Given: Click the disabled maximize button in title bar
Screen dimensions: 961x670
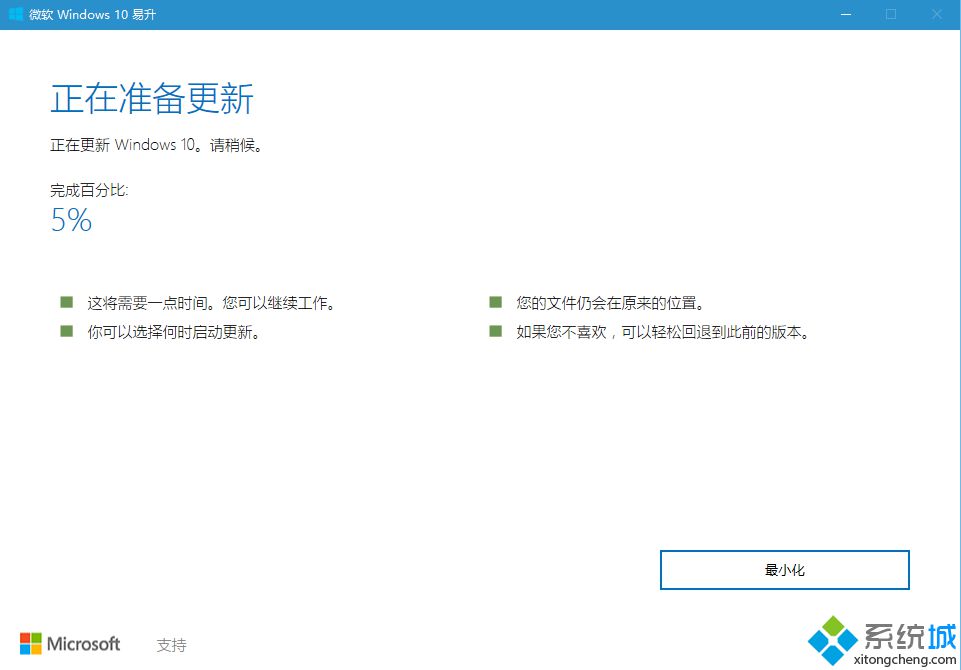Looking at the screenshot, I should pyautogui.click(x=891, y=14).
